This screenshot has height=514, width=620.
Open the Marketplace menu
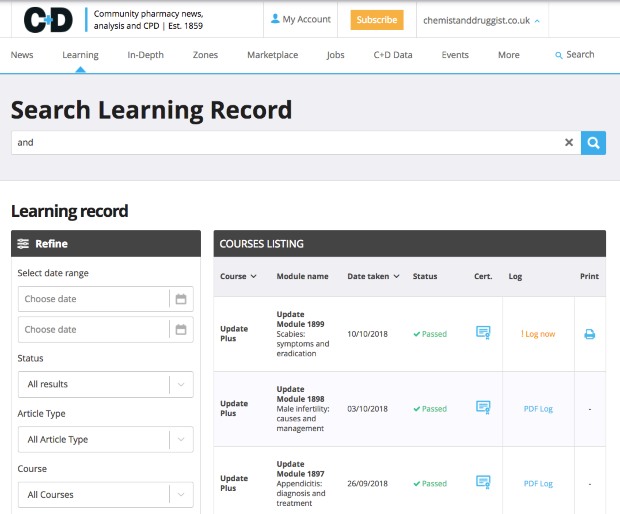click(272, 55)
